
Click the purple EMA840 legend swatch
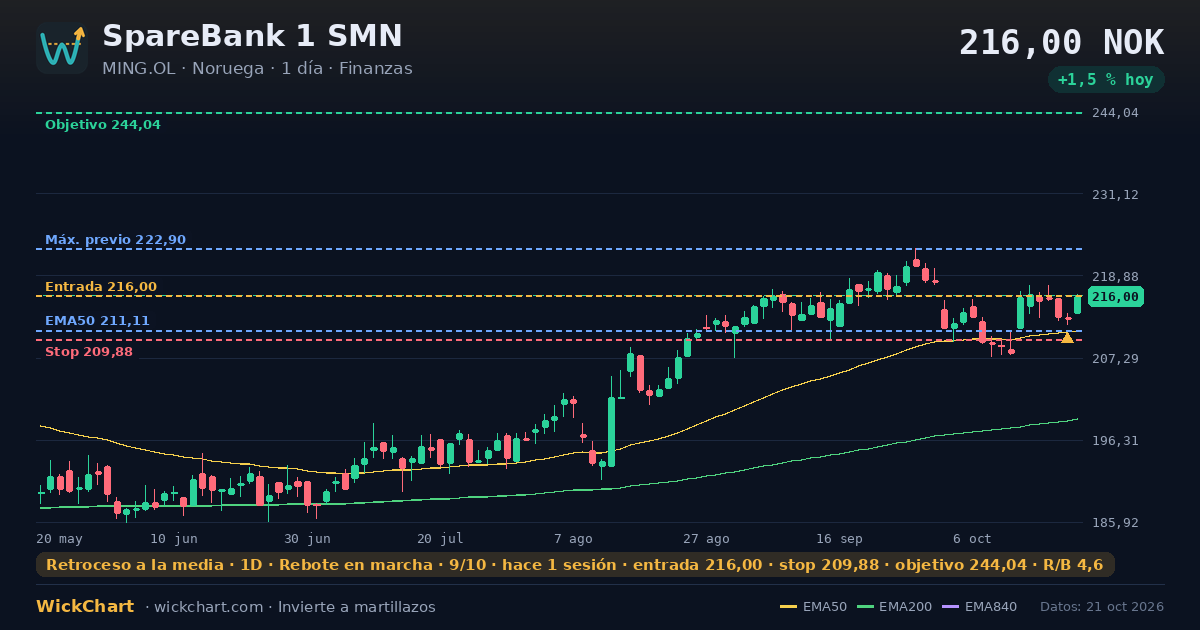coord(951,607)
